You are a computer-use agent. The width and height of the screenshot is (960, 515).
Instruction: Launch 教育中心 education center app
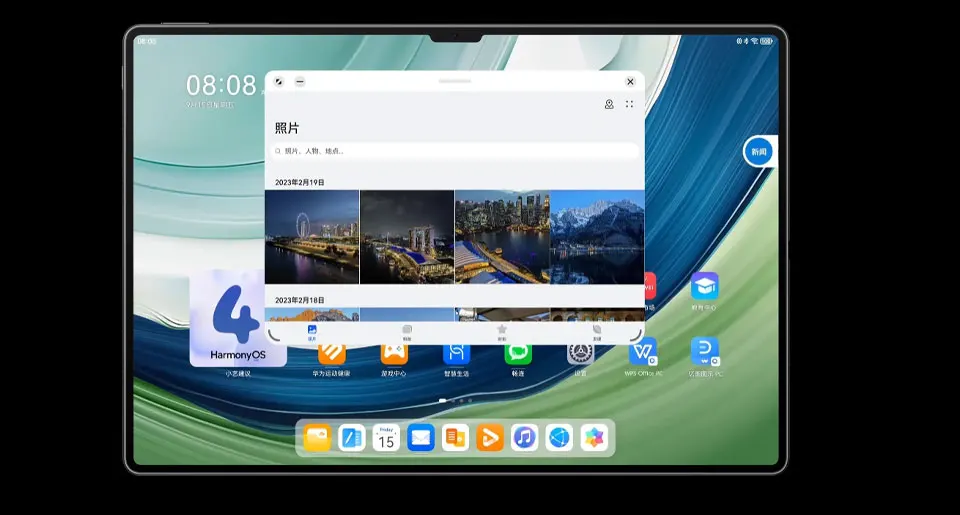(x=705, y=287)
